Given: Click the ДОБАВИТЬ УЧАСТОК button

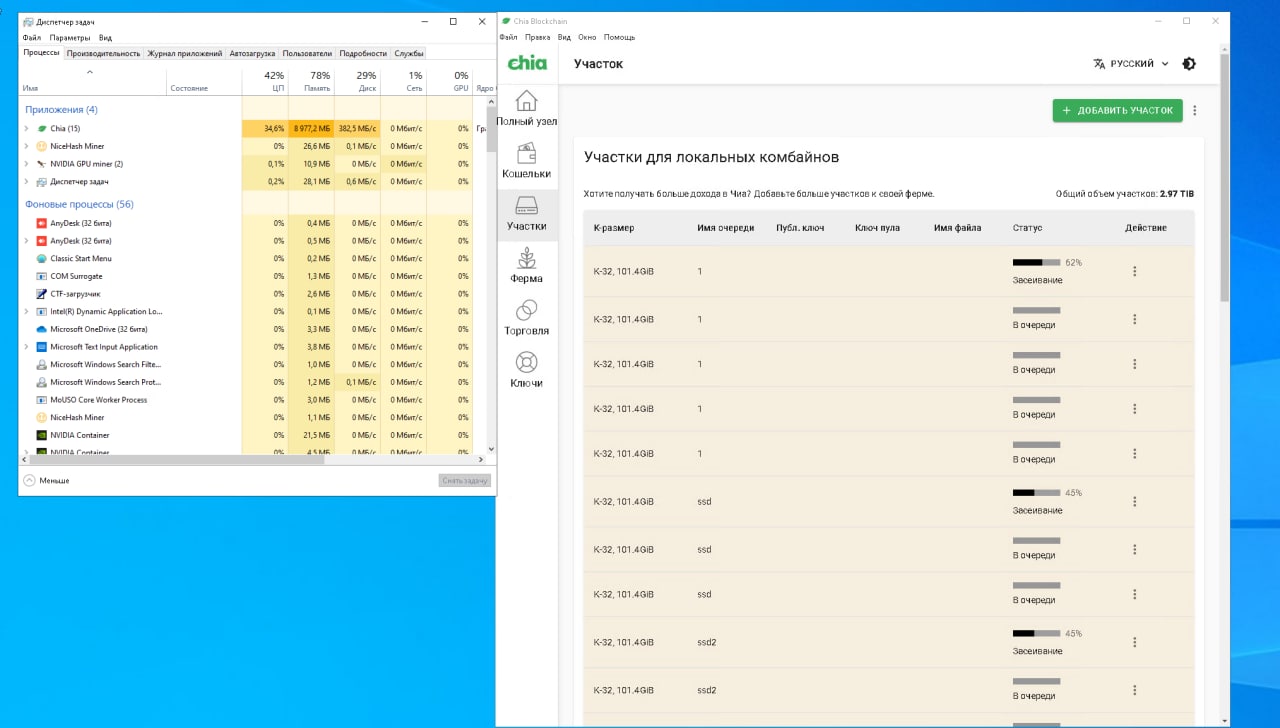Looking at the screenshot, I should click(1117, 111).
